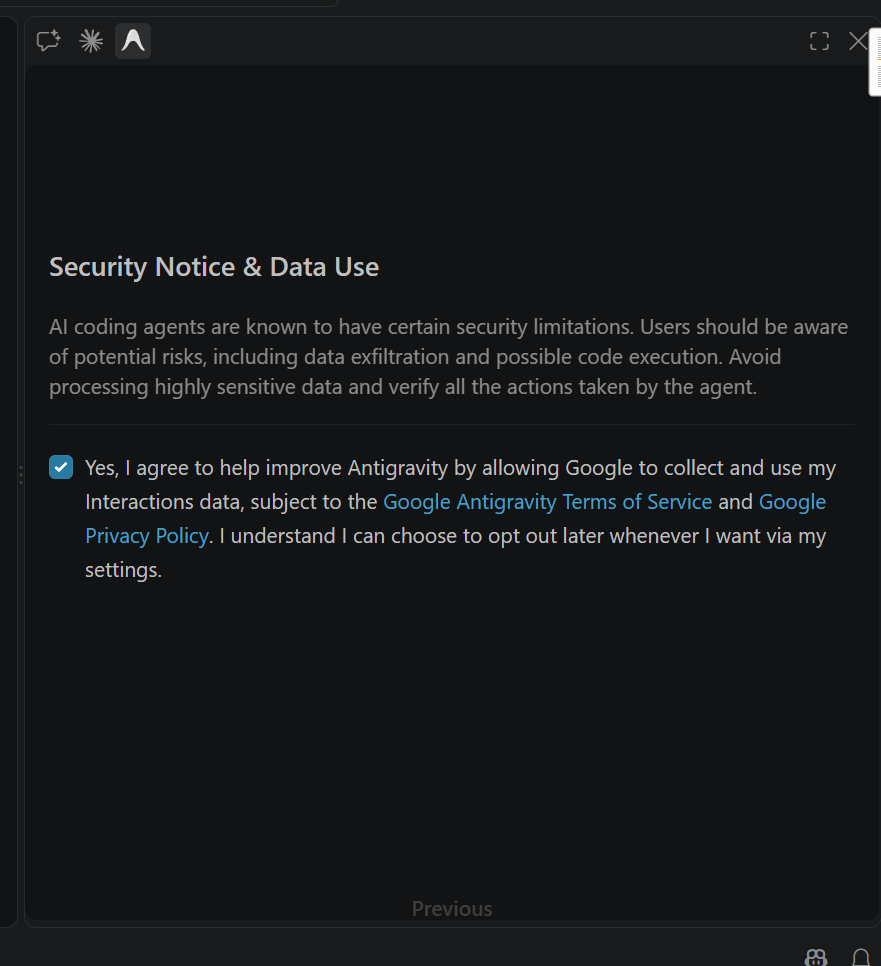This screenshot has width=881, height=966.
Task: Go back with the Previous button
Action: (452, 909)
